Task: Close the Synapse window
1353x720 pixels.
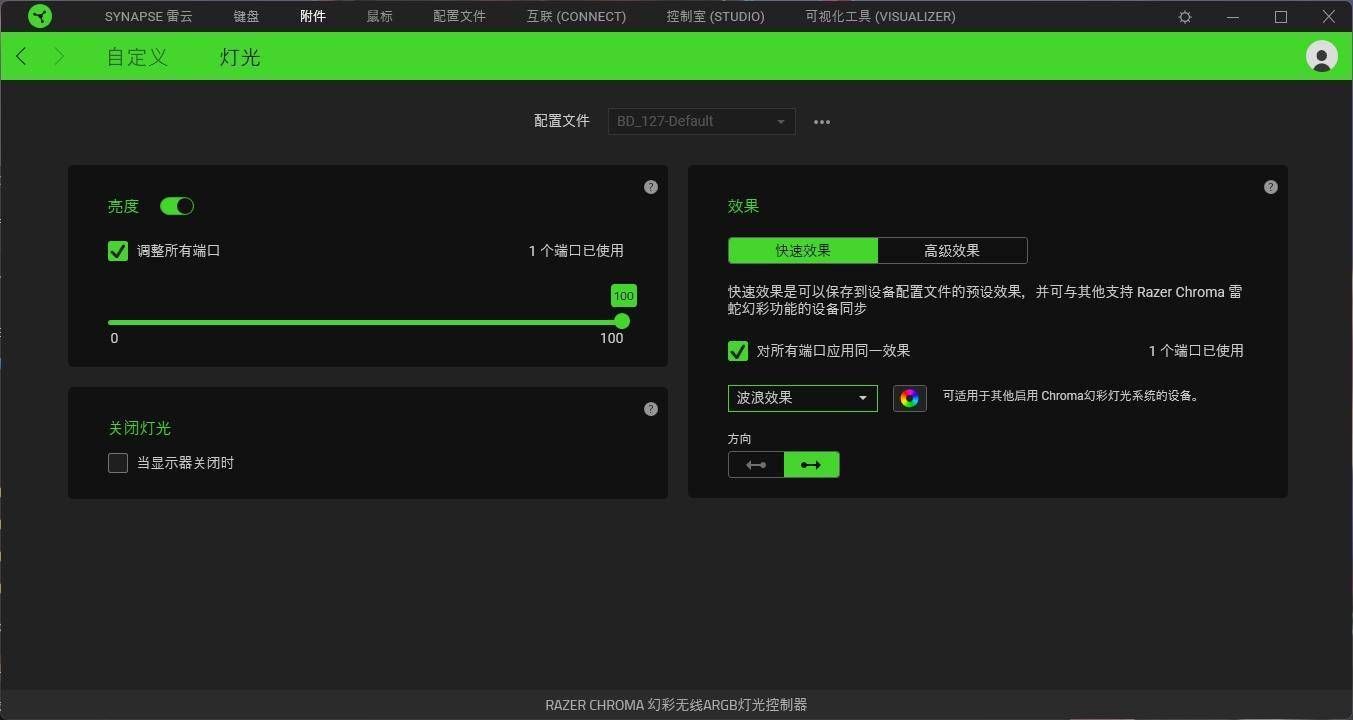Action: point(1329,17)
